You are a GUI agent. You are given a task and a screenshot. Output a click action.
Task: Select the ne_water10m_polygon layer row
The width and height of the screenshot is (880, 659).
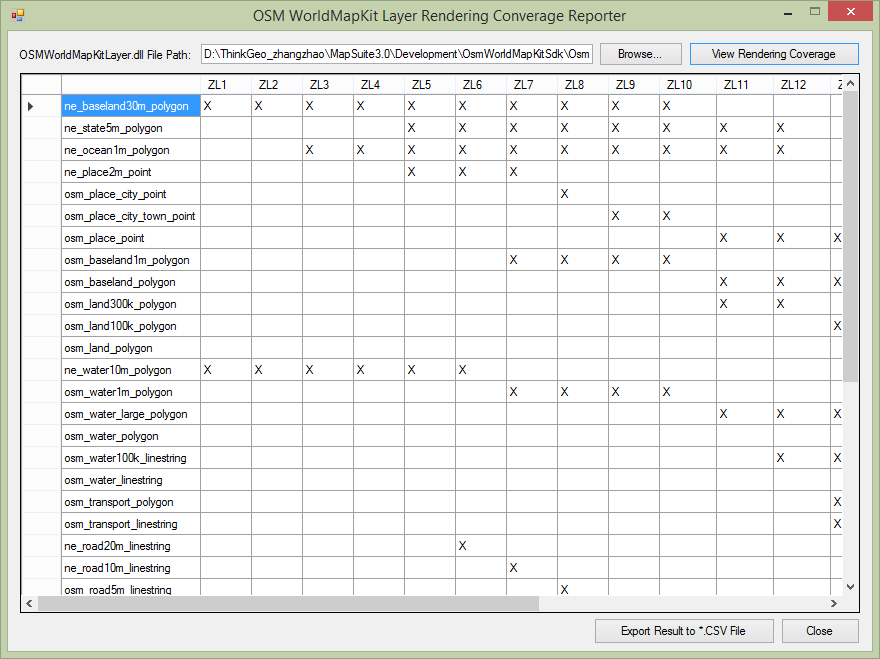click(x=130, y=370)
